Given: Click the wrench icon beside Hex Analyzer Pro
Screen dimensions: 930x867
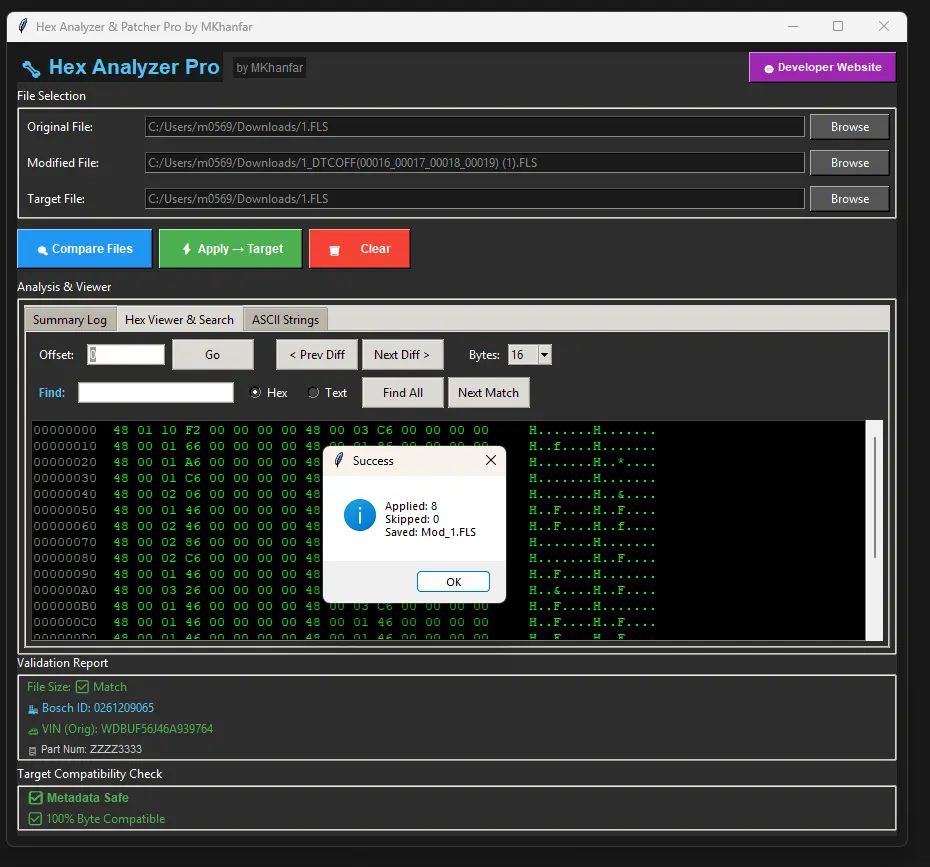Looking at the screenshot, I should pyautogui.click(x=31, y=69).
